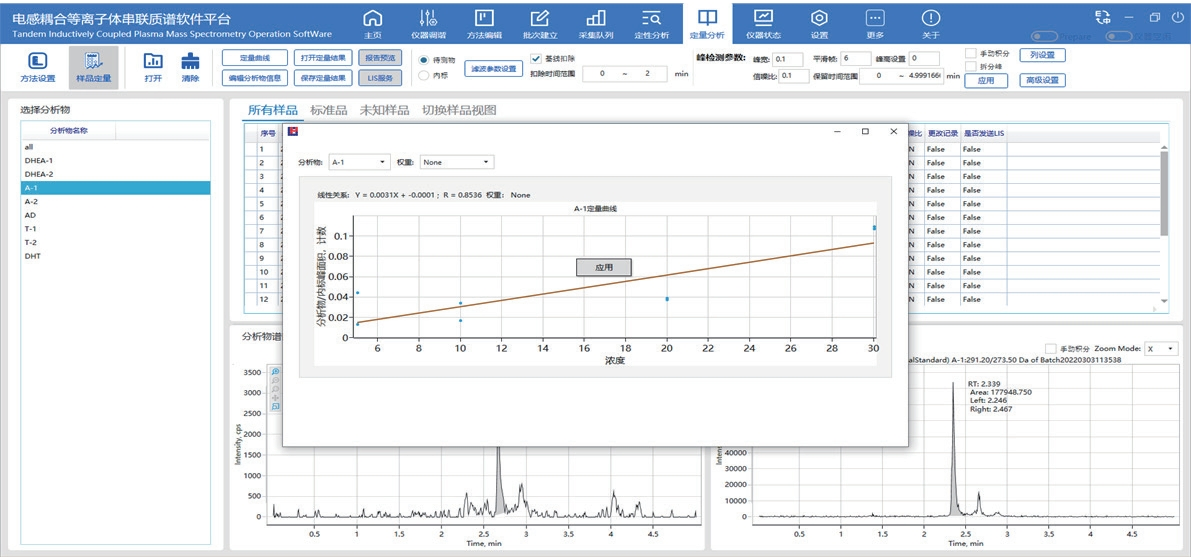This screenshot has width=1191, height=557.
Task: Open 仪器调谐 instrument tuning icon
Action: (x=428, y=18)
